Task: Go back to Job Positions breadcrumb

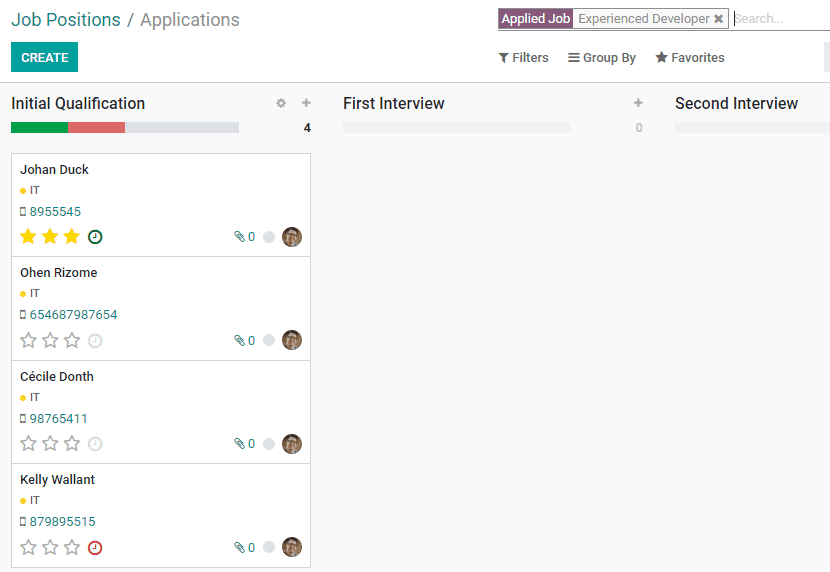Action: coord(66,20)
